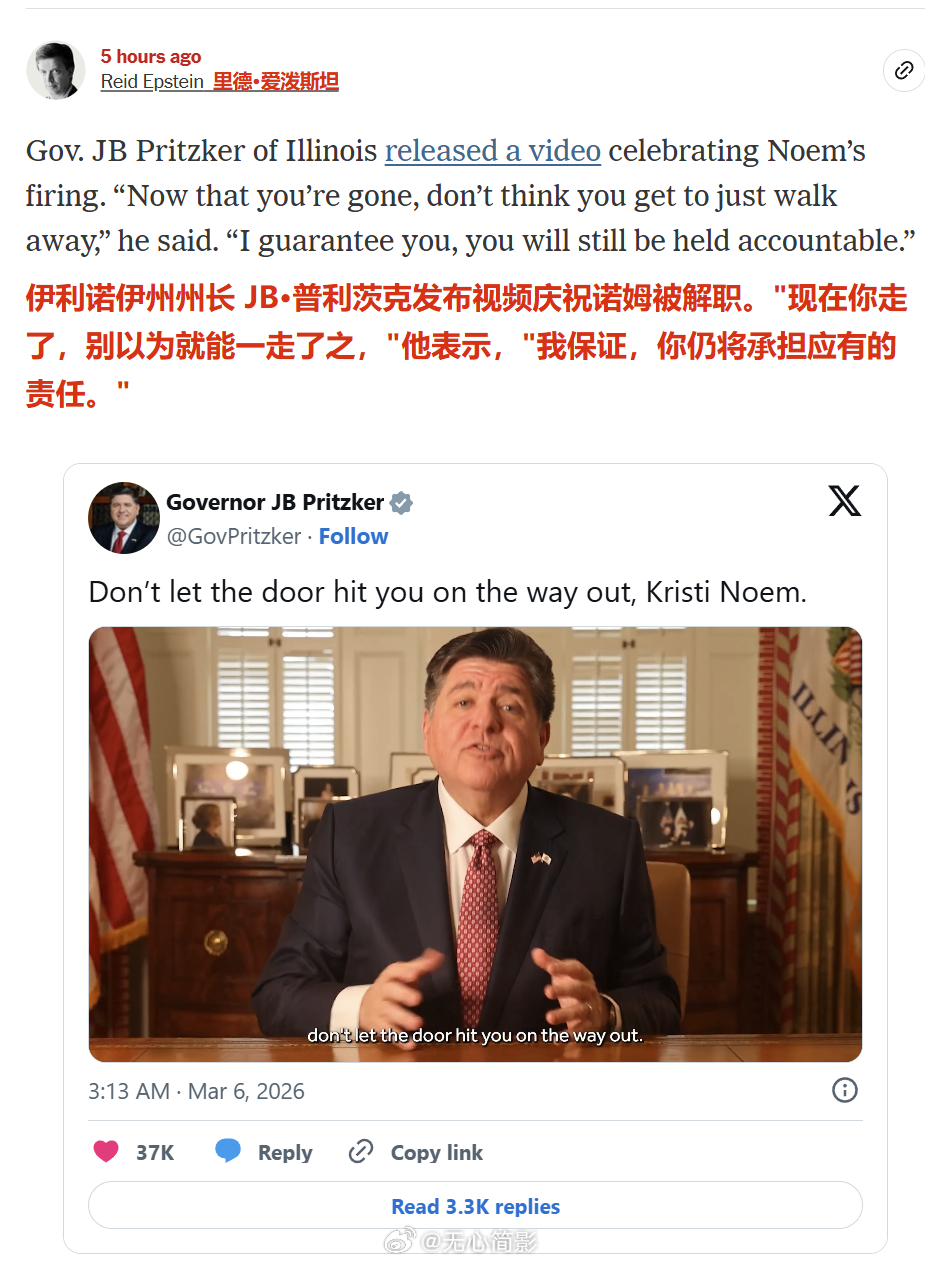Image resolution: width=925 pixels, height=1263 pixels.
Task: Click the 37K likes count
Action: coord(155,1153)
